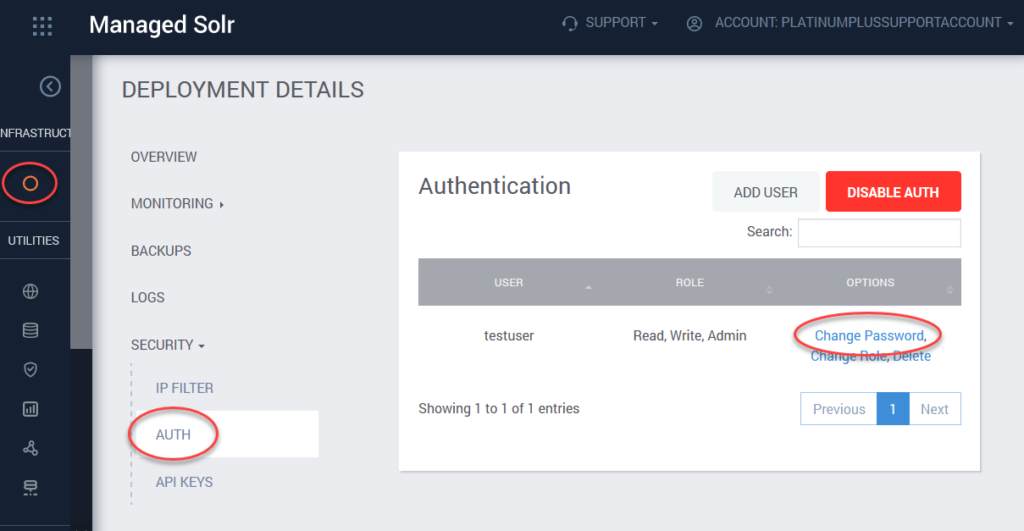
Task: Click the Disable Auth button
Action: click(893, 192)
